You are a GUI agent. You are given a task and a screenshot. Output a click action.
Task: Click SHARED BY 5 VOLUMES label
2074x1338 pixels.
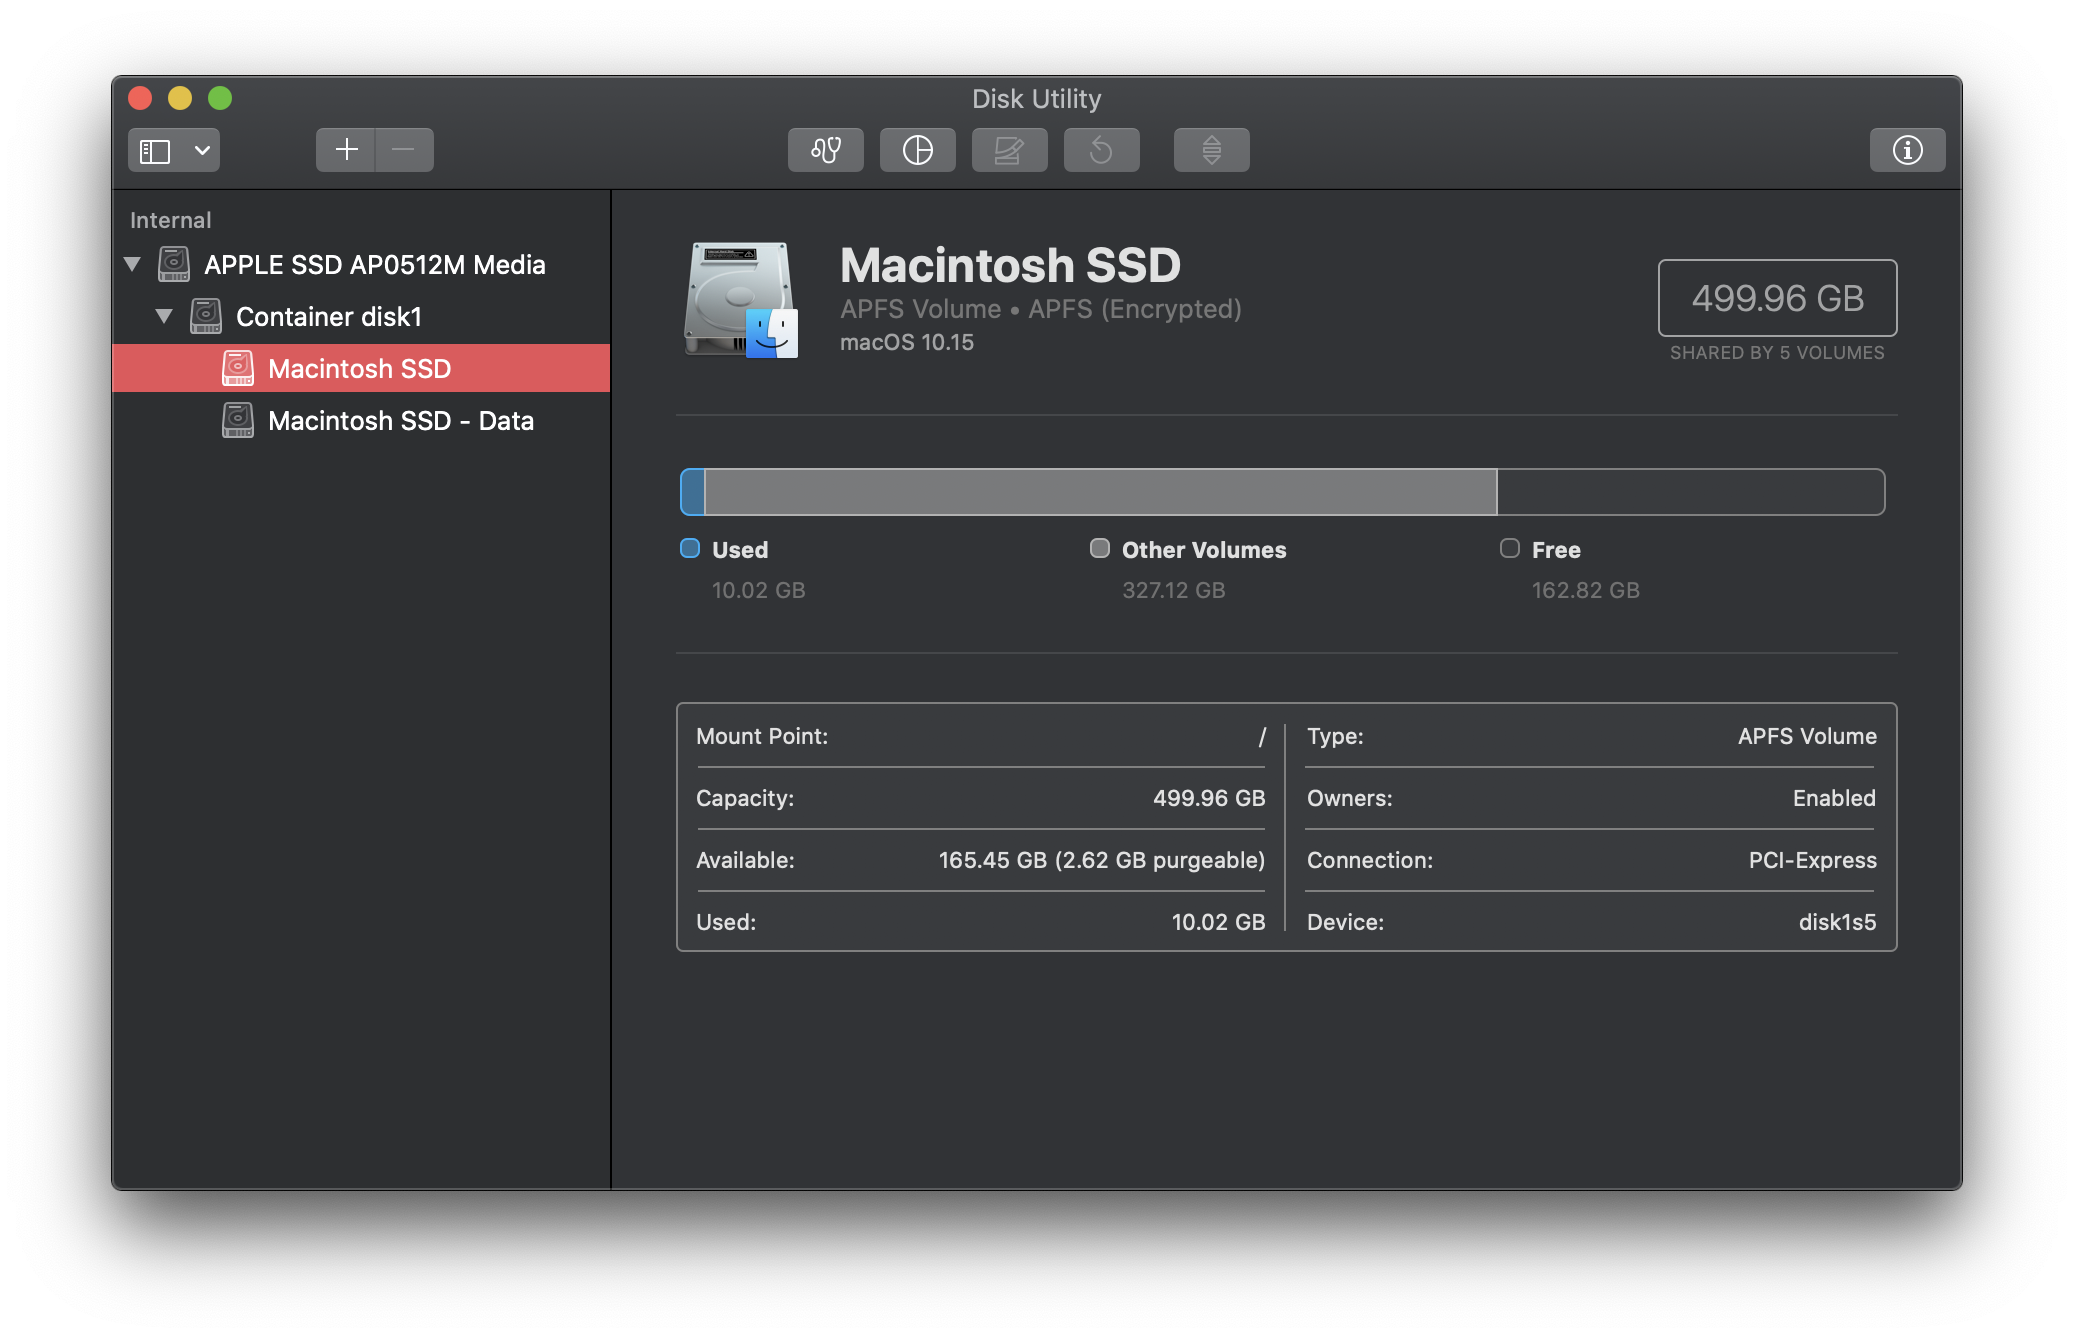tap(1777, 353)
